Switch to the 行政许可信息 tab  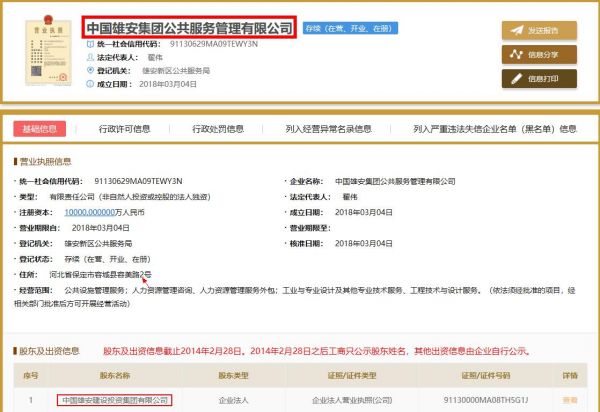click(124, 129)
